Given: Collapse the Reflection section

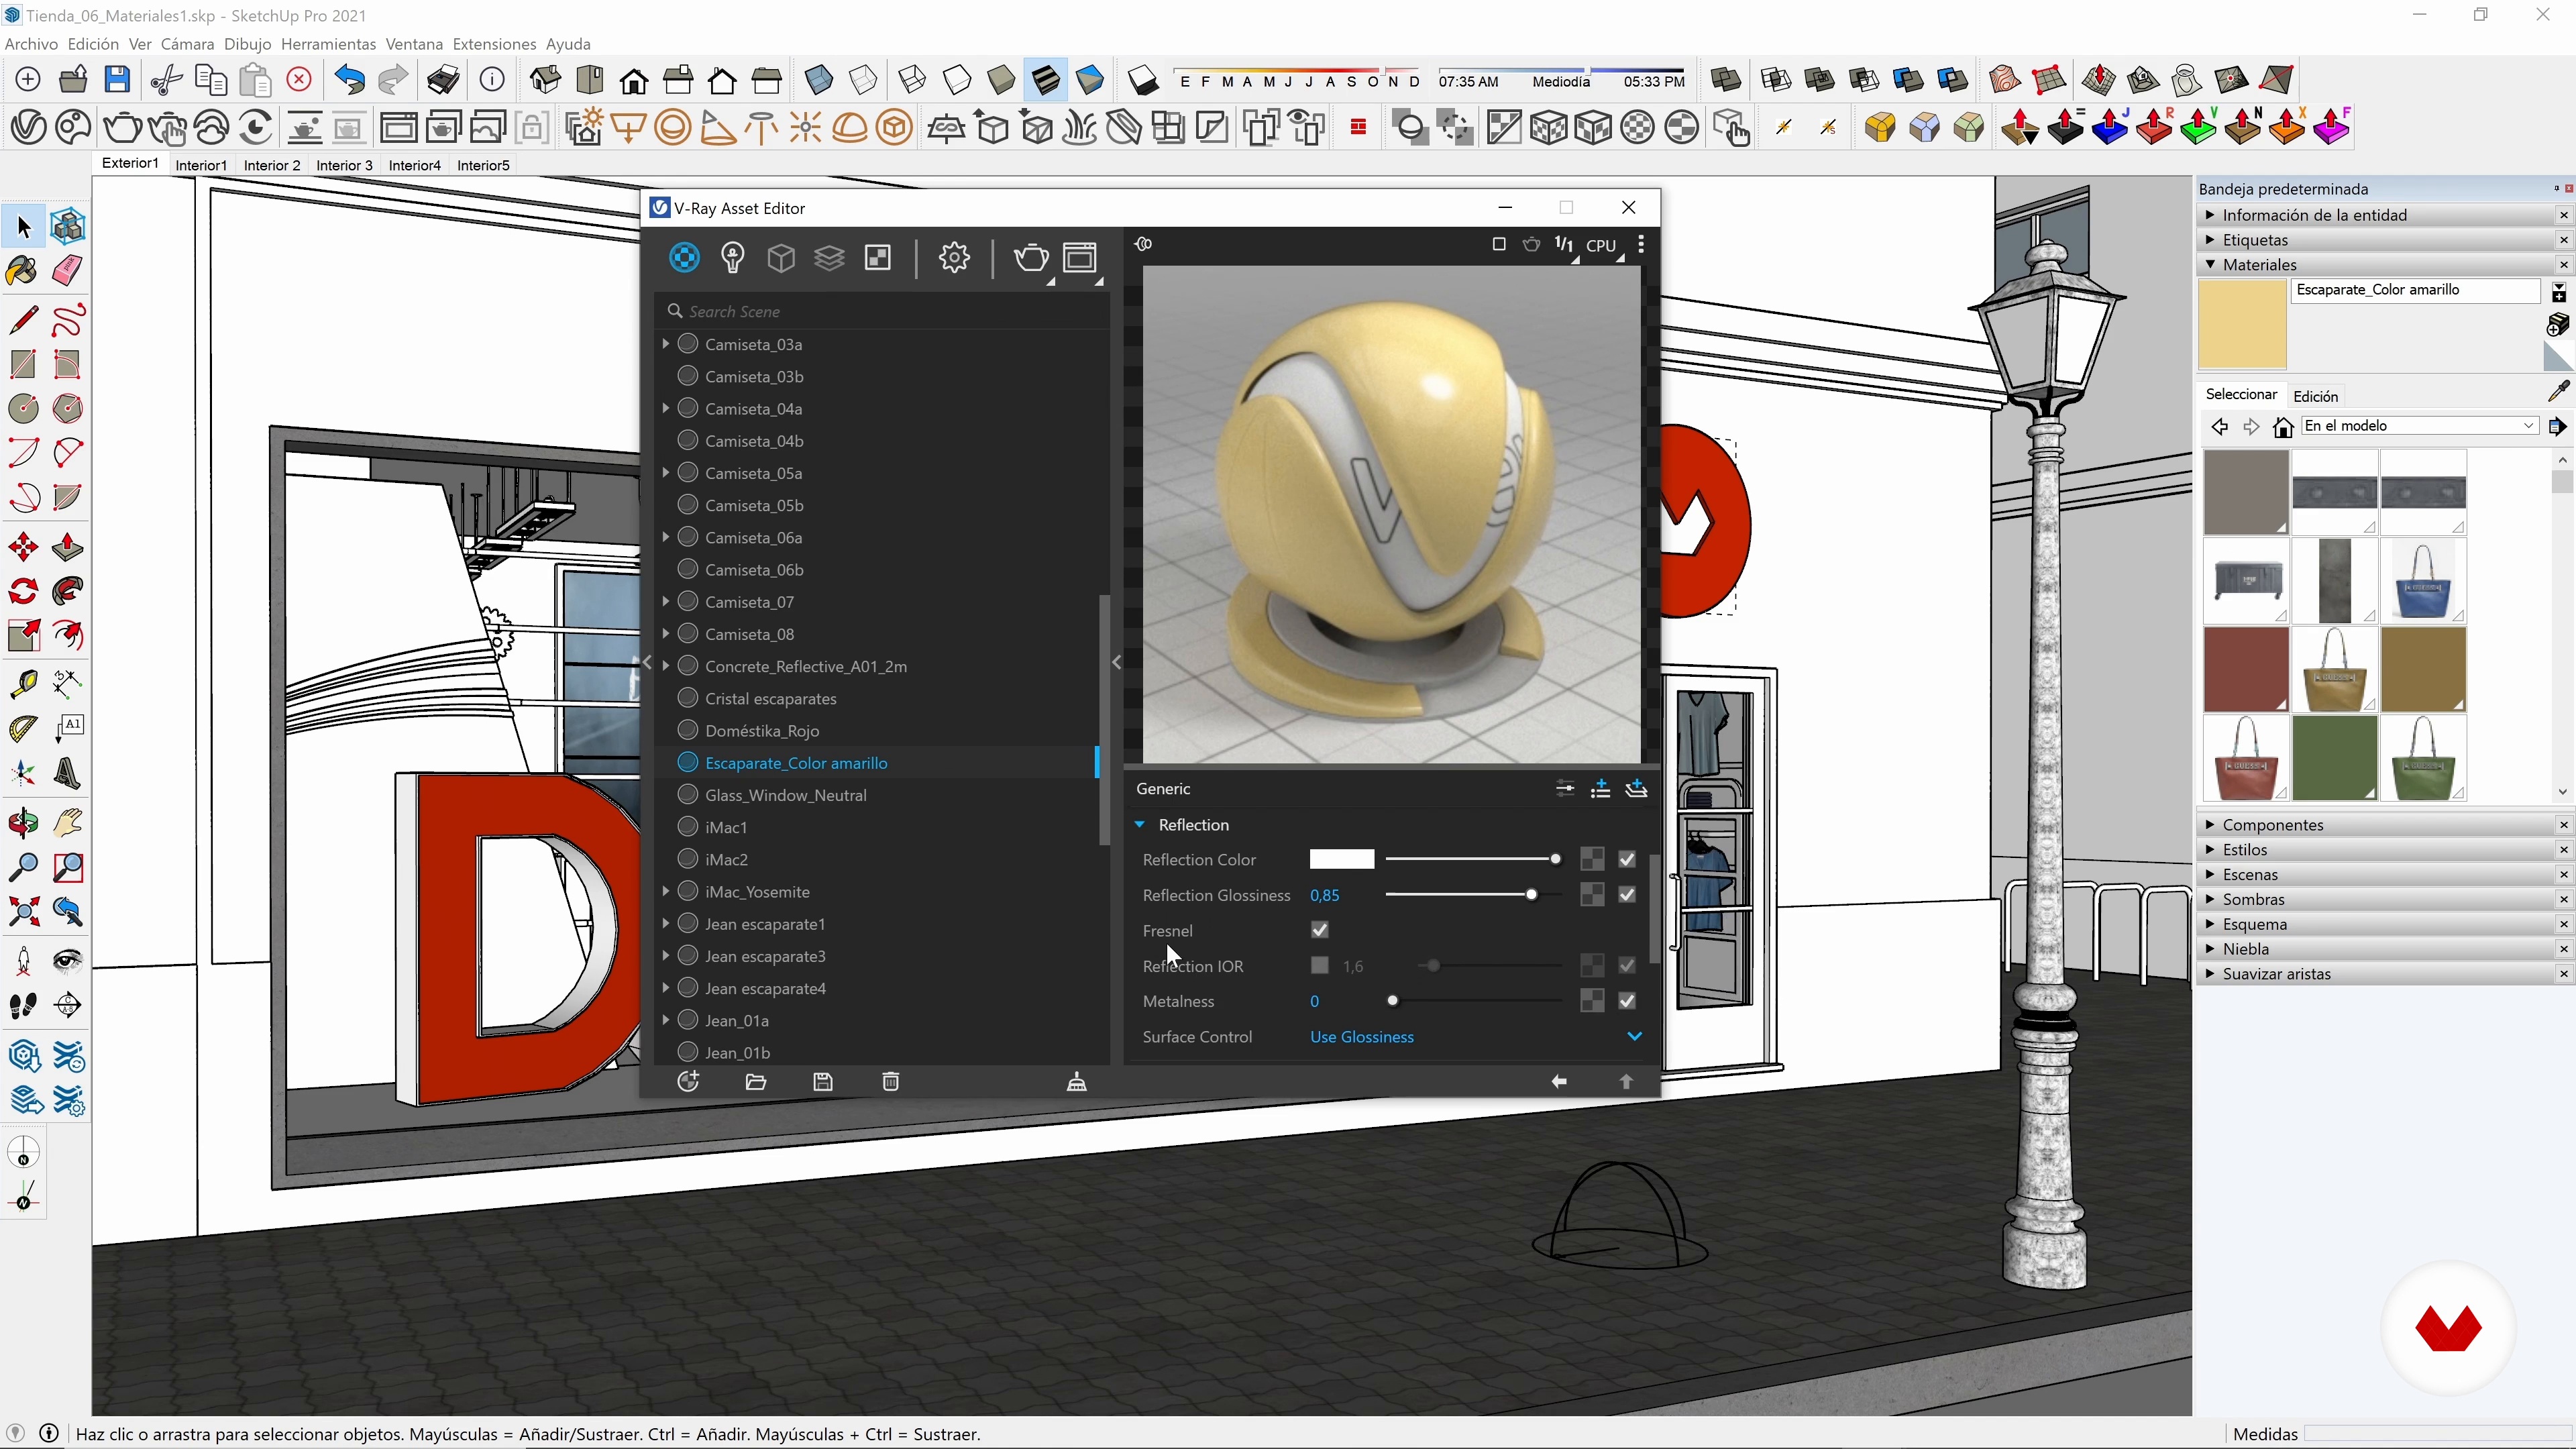Looking at the screenshot, I should click(x=1140, y=825).
